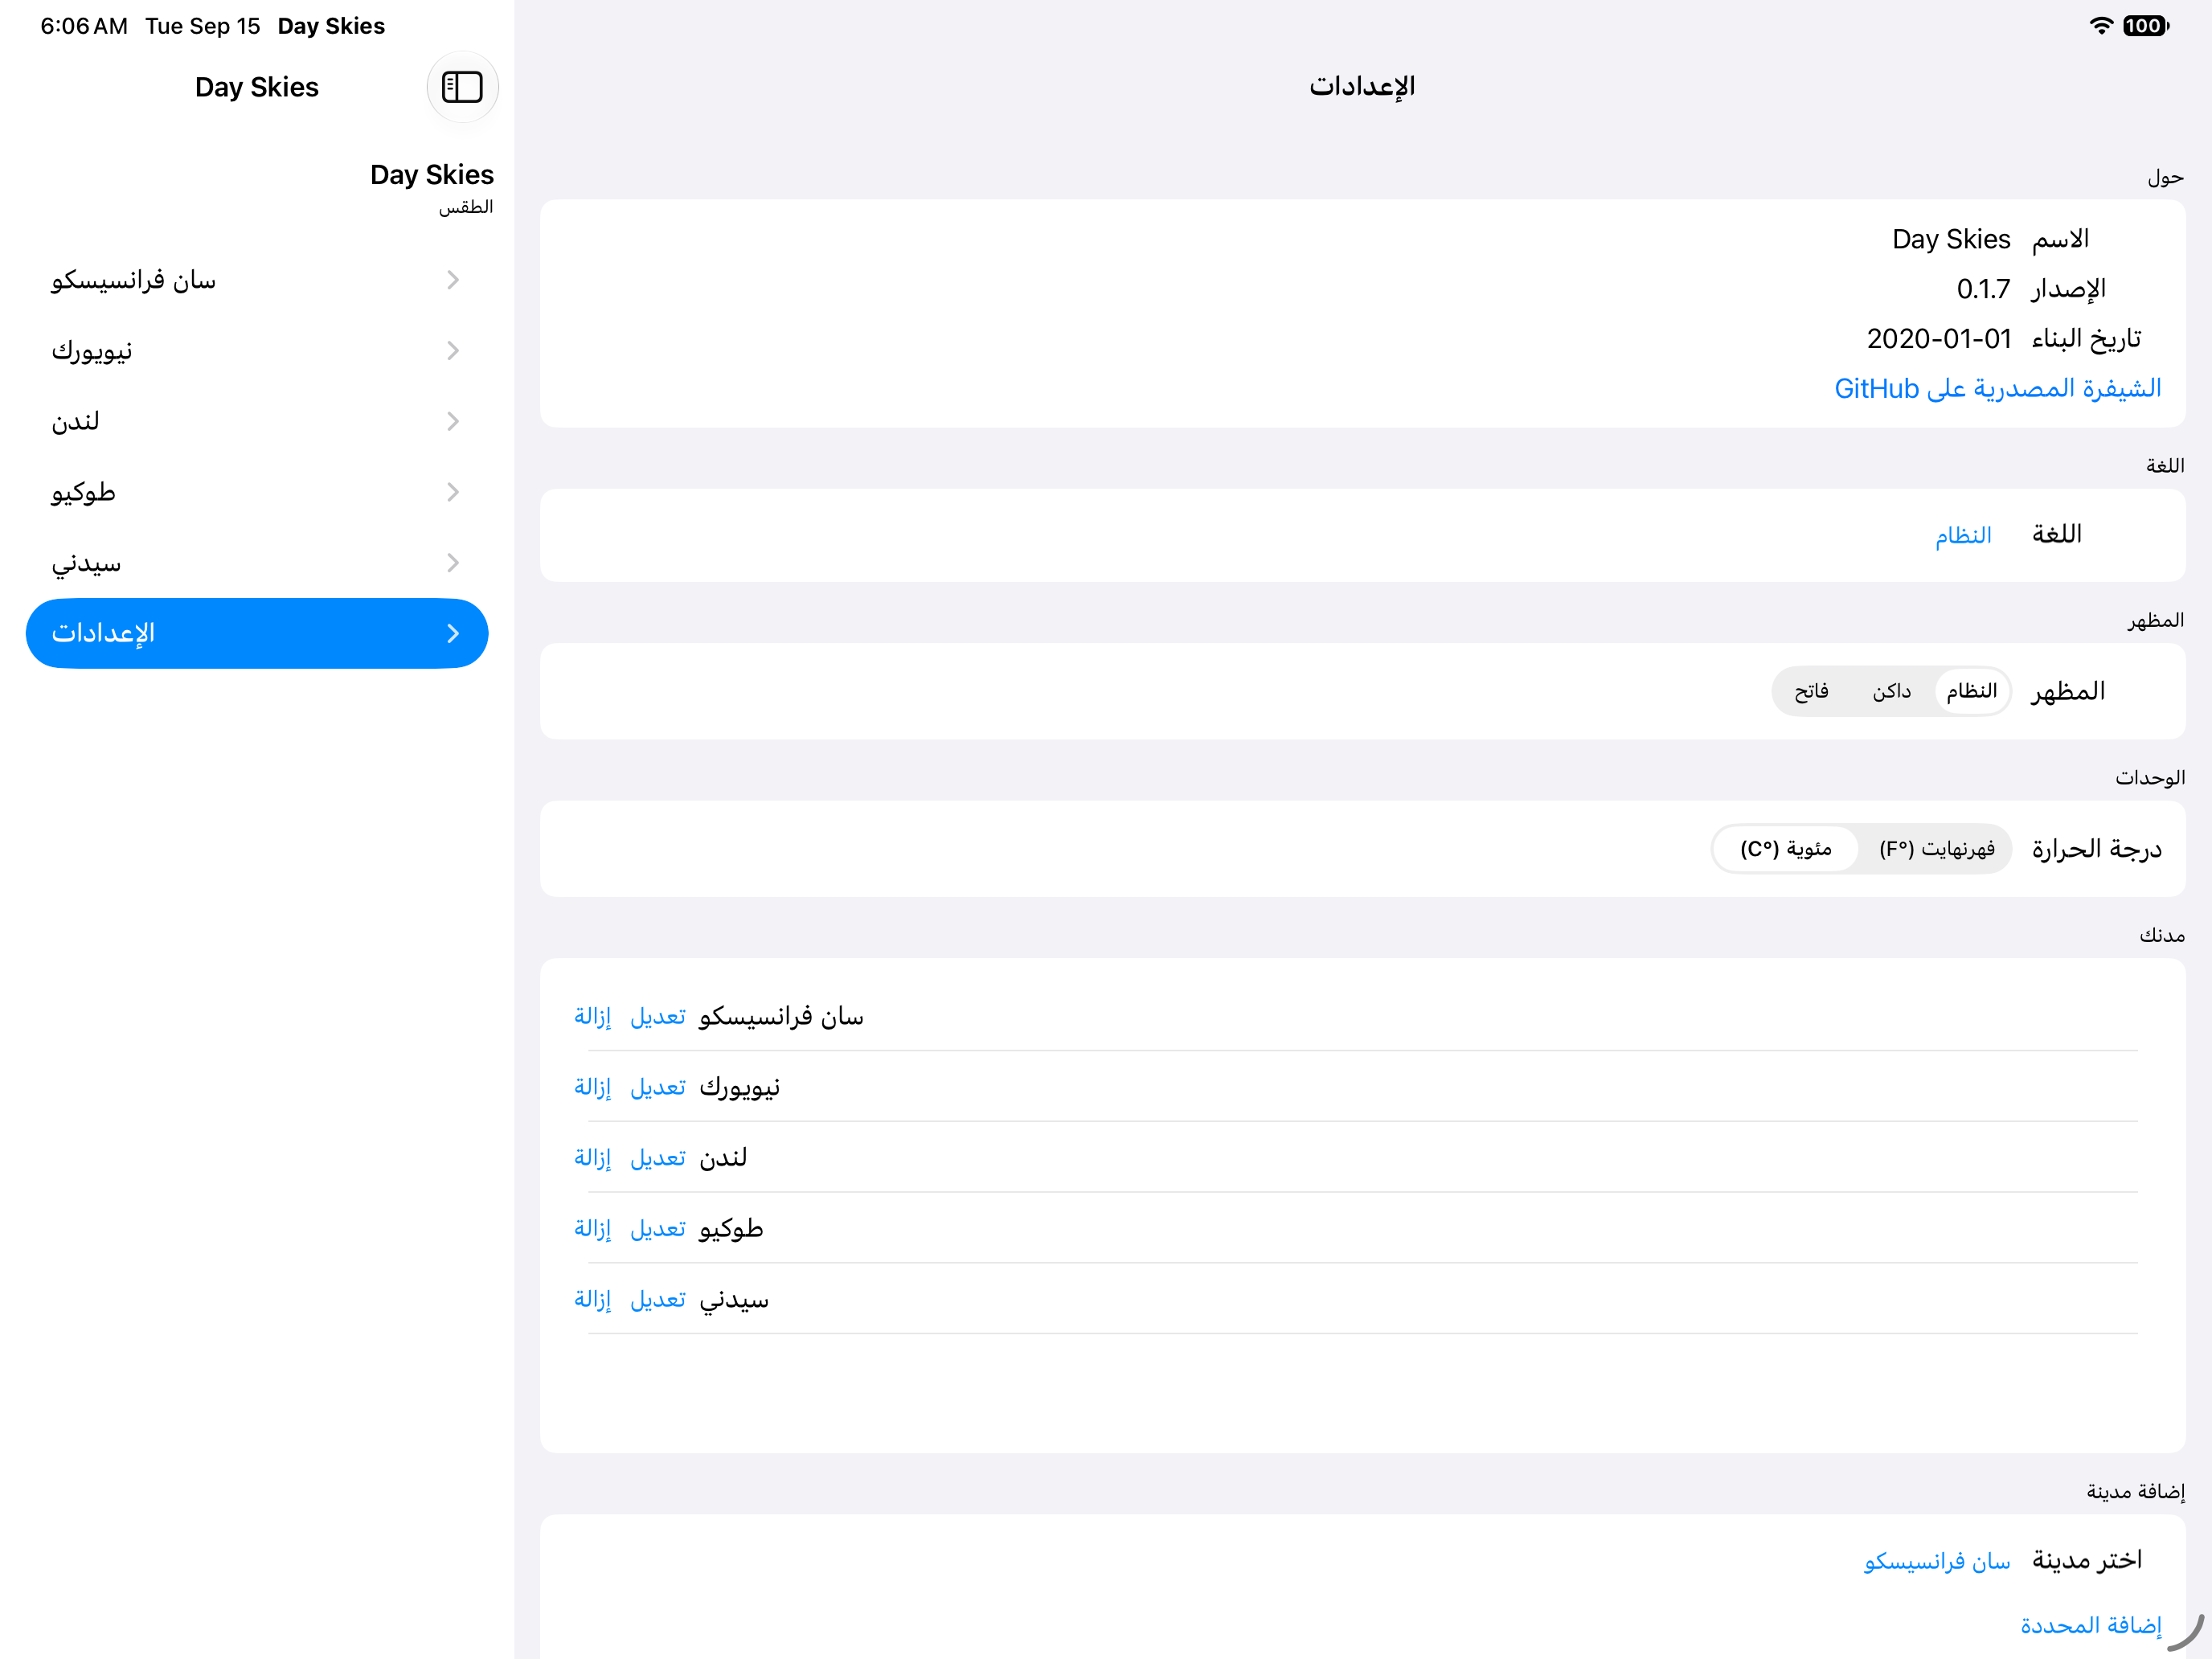Screen dimensions: 2212x1659
Task: Tap the chevron on الإعدادات row
Action: tap(453, 633)
